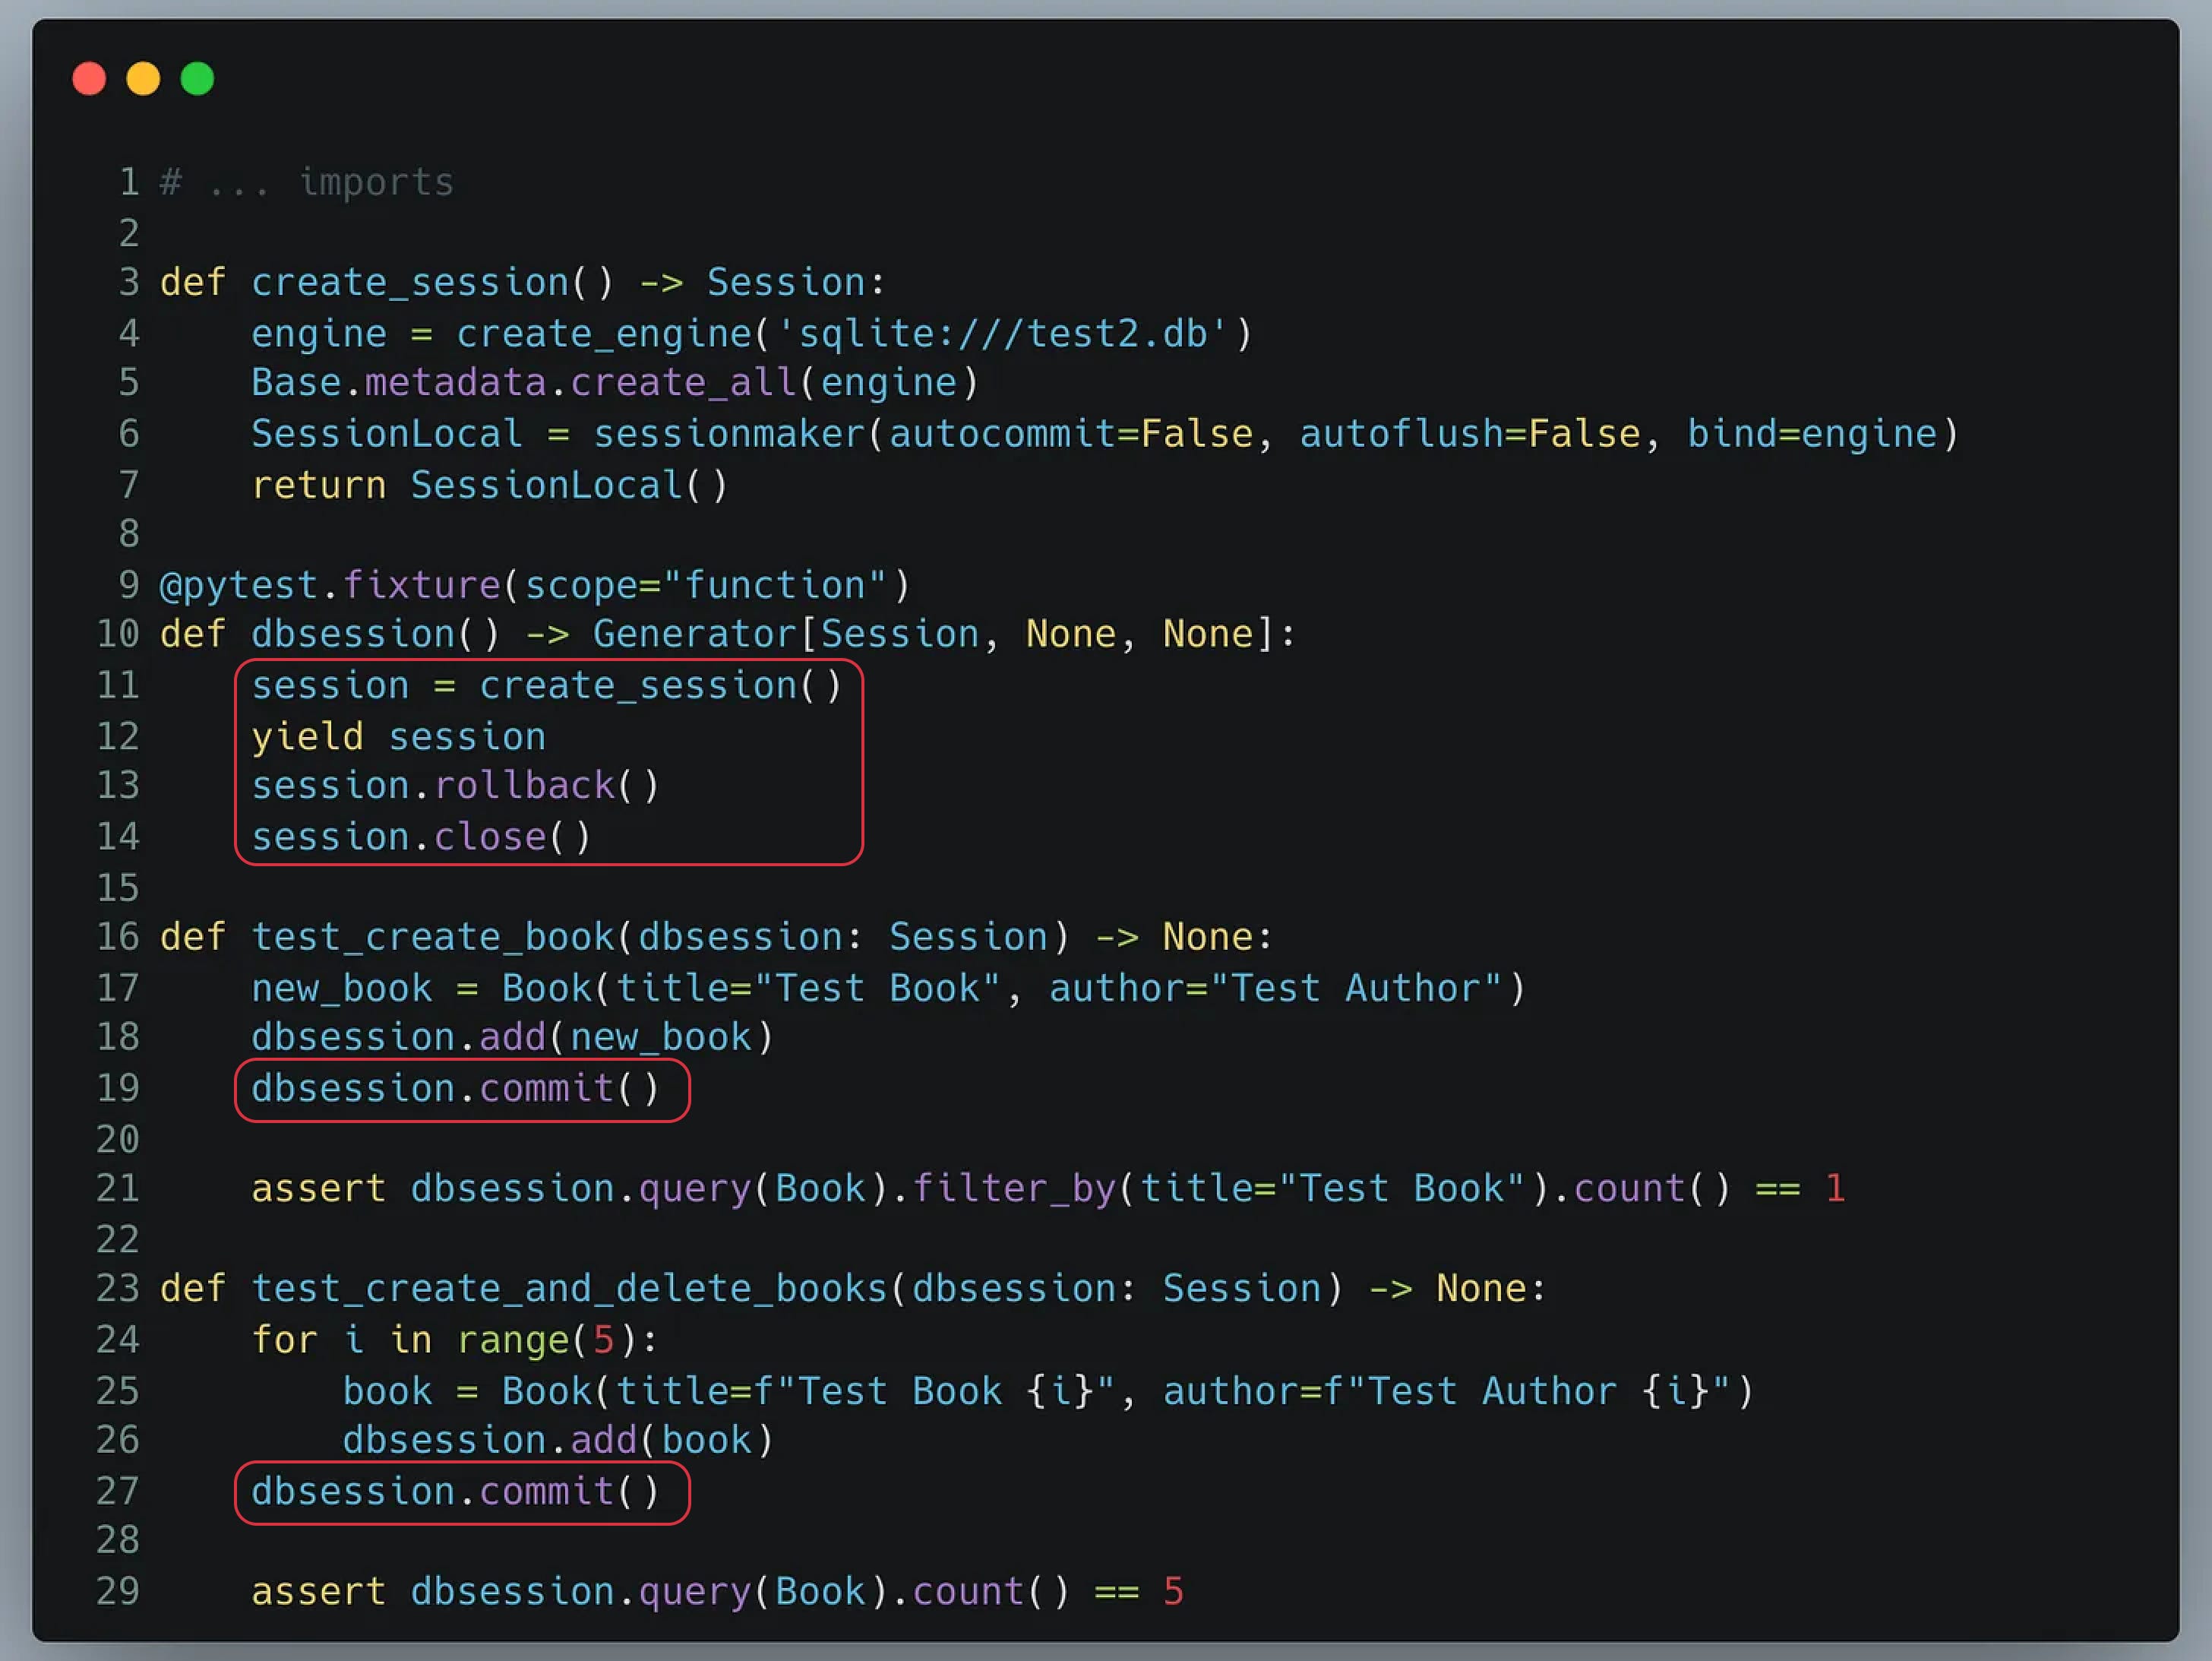The width and height of the screenshot is (2212, 1661).
Task: Click the test_create_book function name
Action: tap(432, 937)
